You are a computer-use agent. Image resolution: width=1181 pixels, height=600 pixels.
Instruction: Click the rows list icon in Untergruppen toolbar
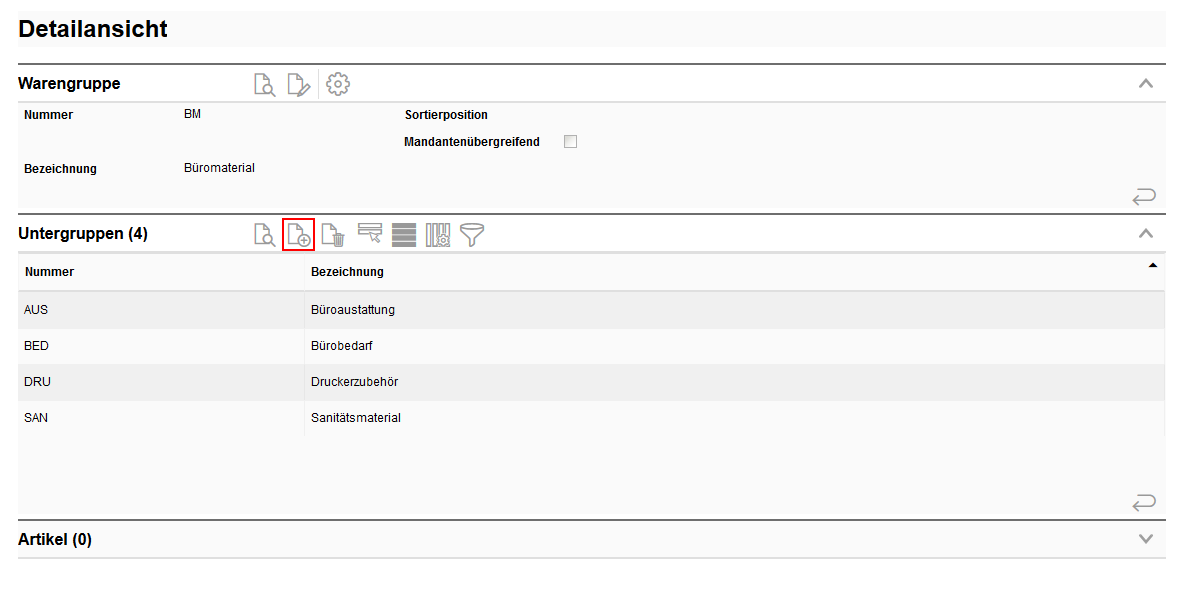pyautogui.click(x=404, y=235)
